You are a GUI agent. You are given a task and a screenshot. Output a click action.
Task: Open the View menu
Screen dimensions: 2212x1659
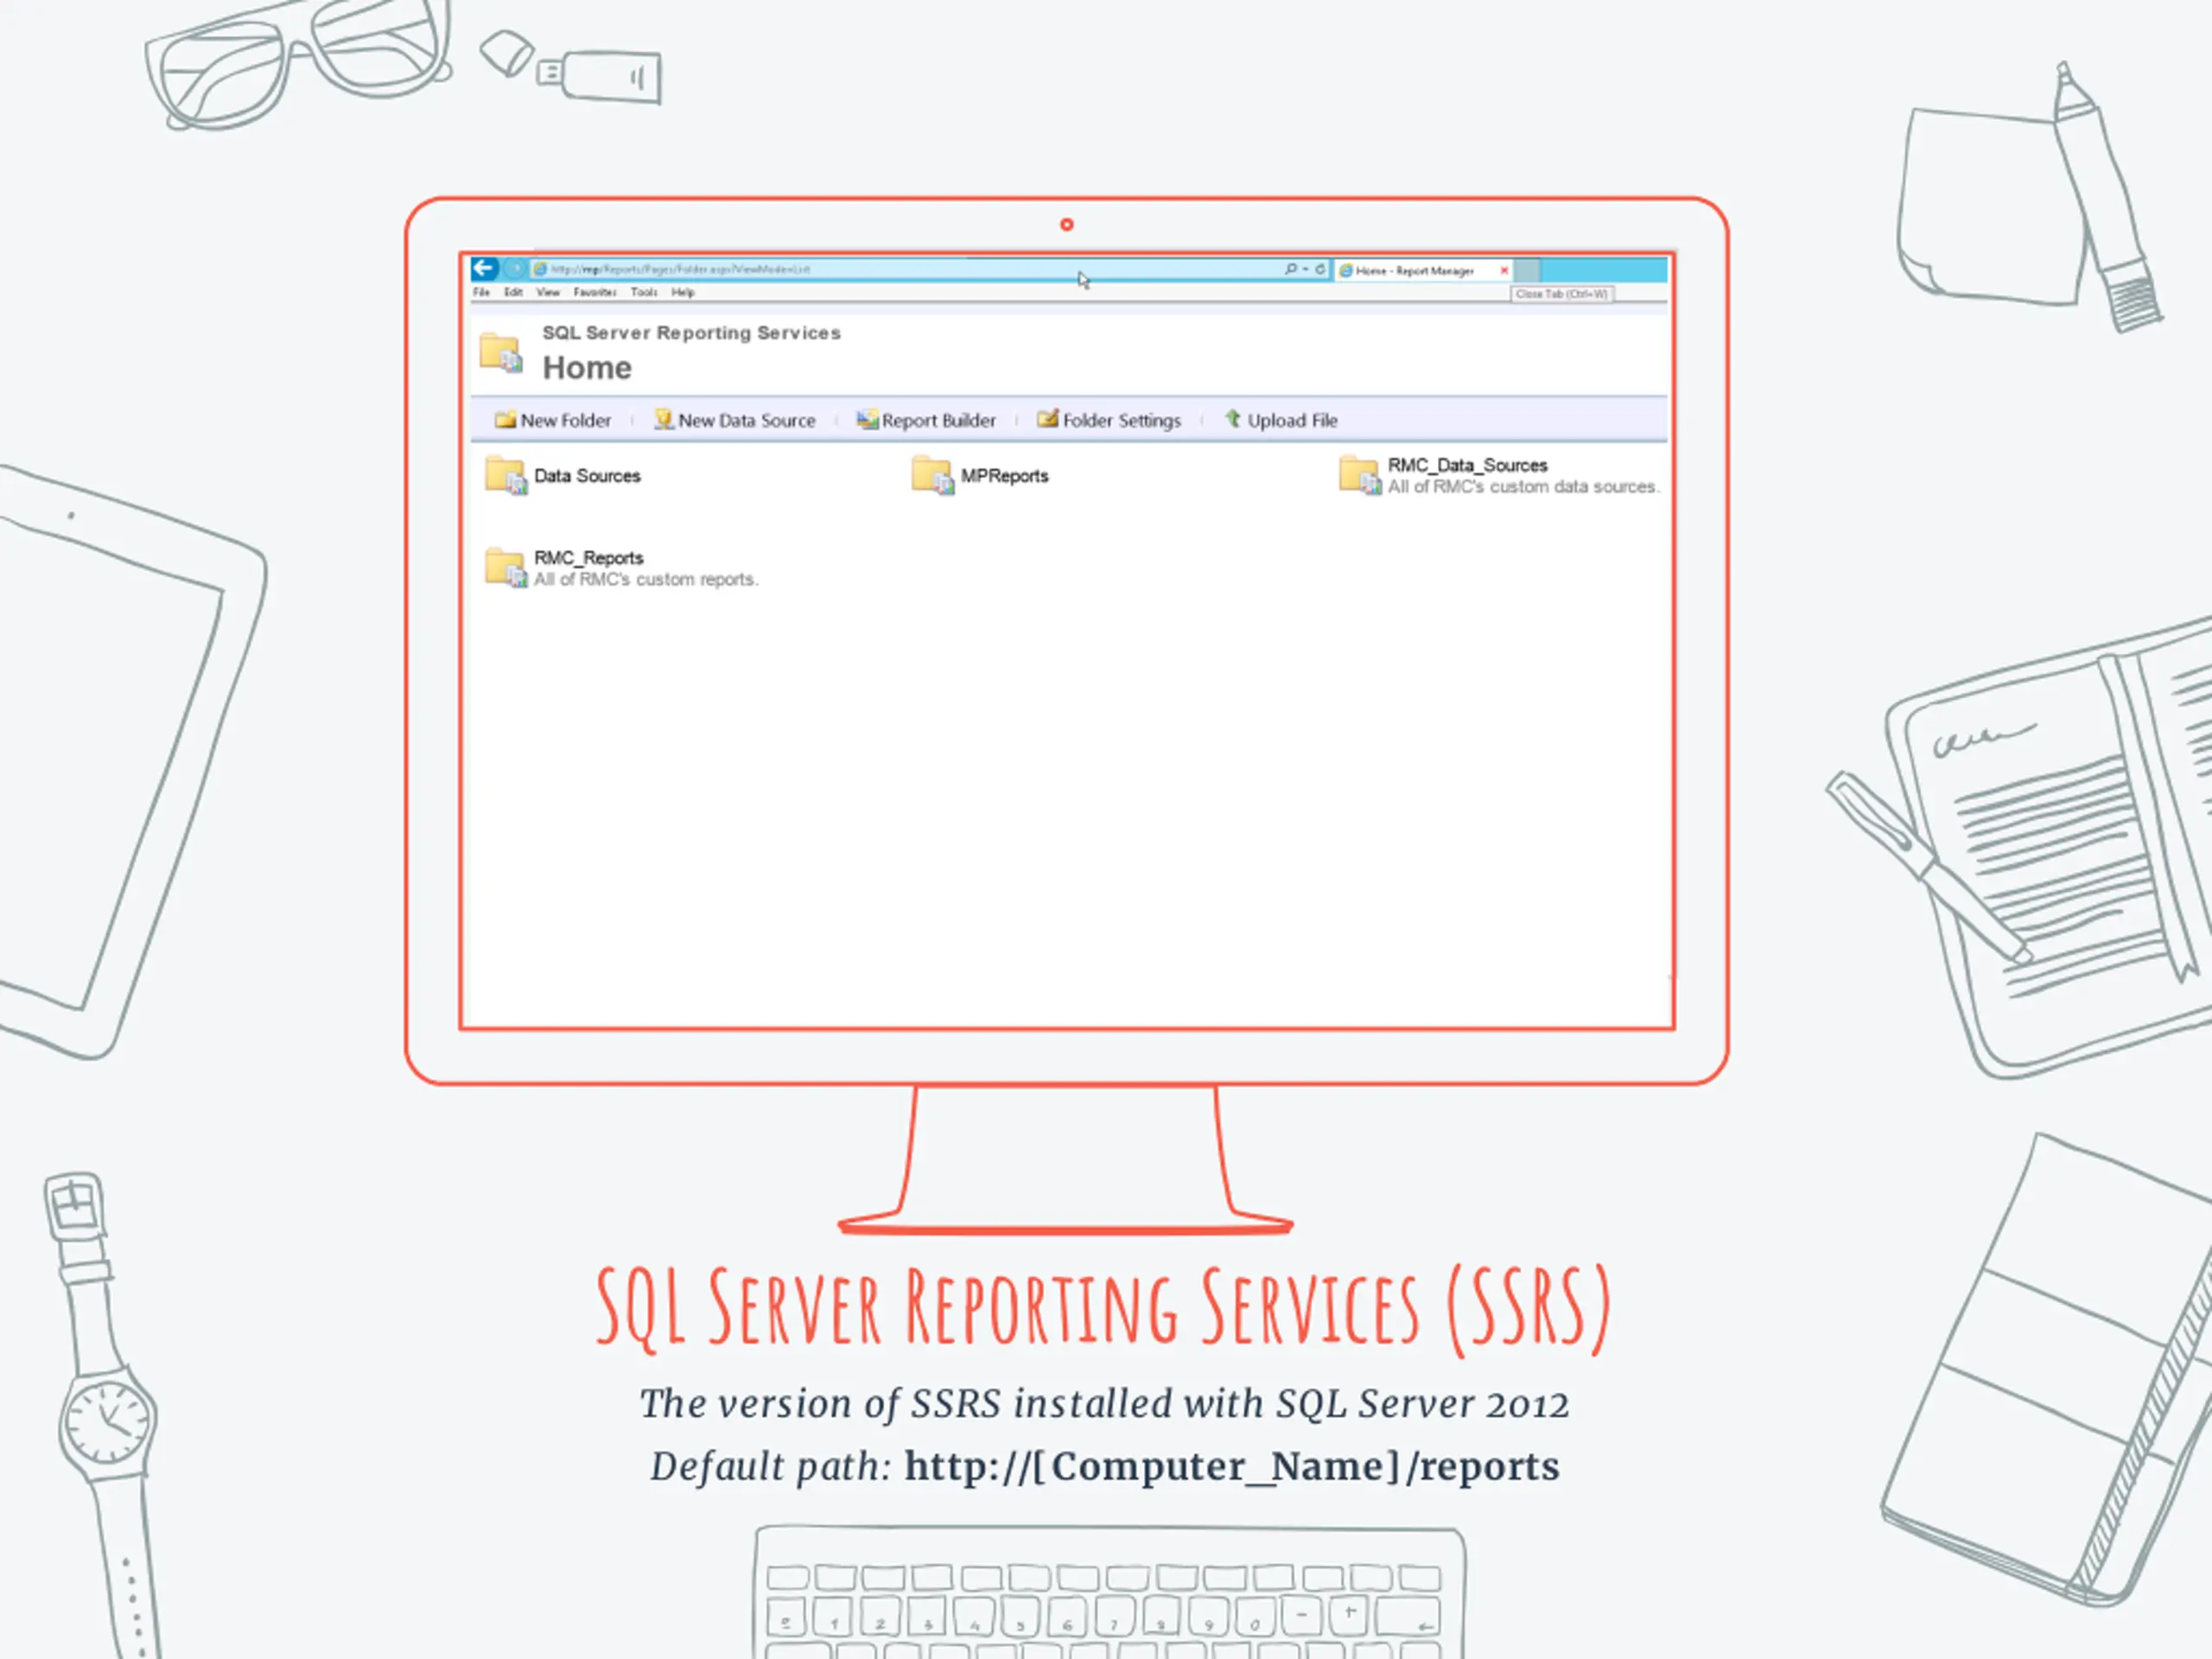(x=548, y=292)
